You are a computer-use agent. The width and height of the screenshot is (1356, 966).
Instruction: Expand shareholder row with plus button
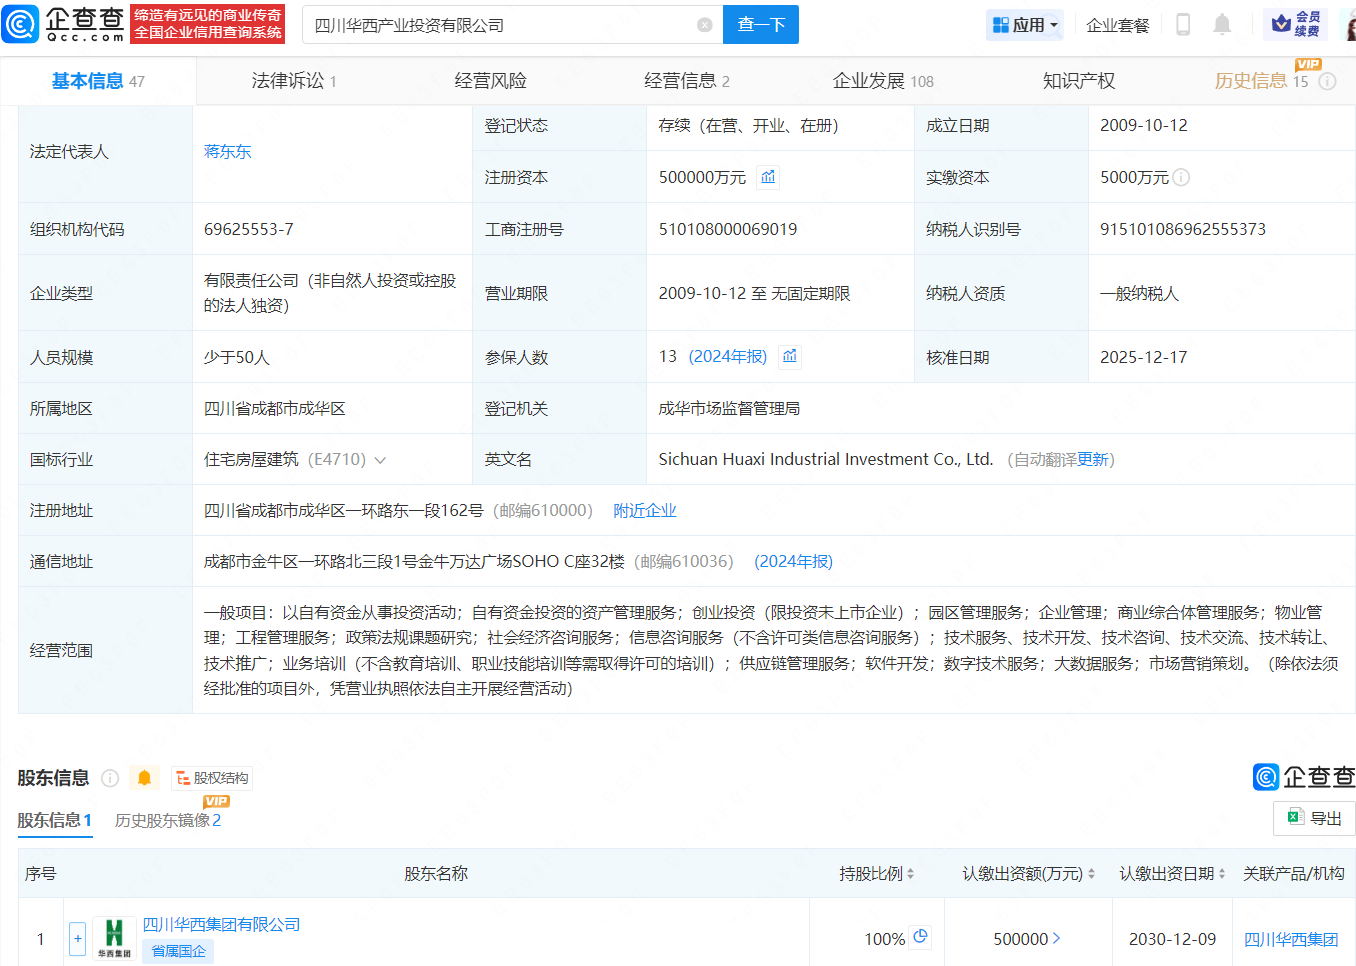tap(77, 939)
